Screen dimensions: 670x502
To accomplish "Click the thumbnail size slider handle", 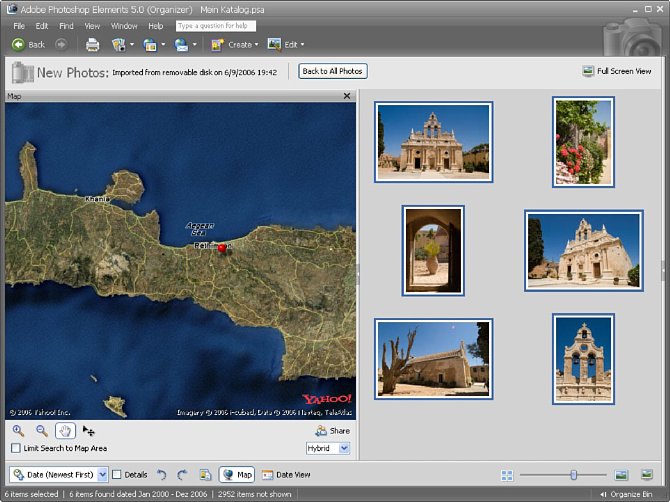I will [573, 475].
